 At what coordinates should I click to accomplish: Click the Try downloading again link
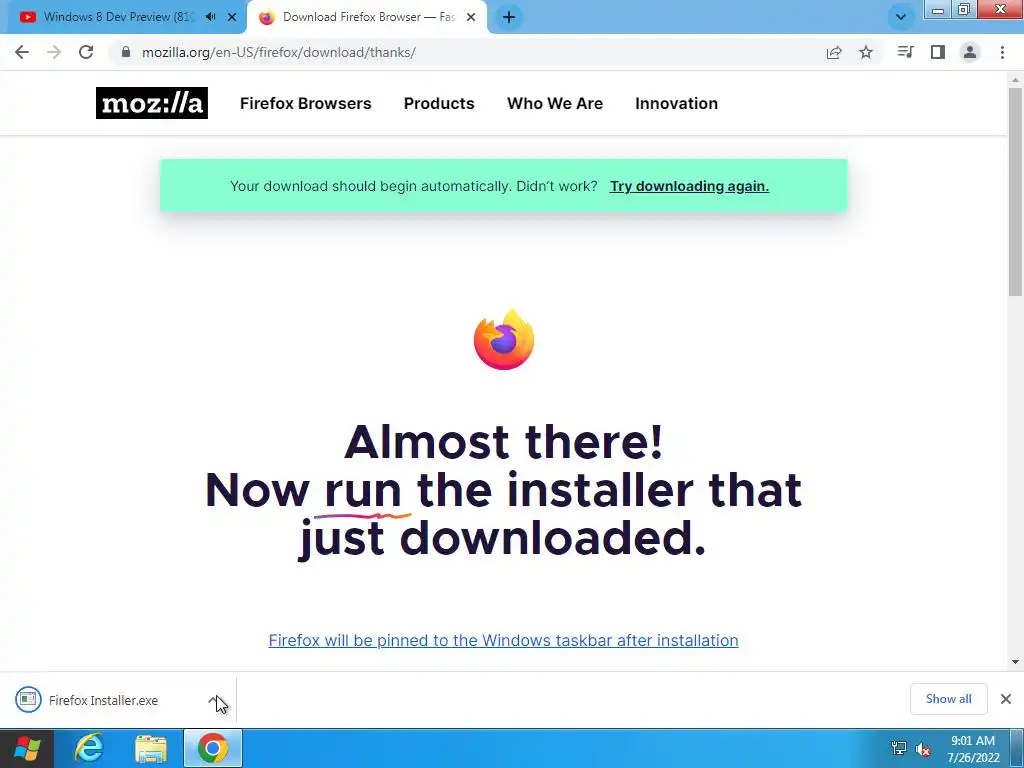(689, 186)
